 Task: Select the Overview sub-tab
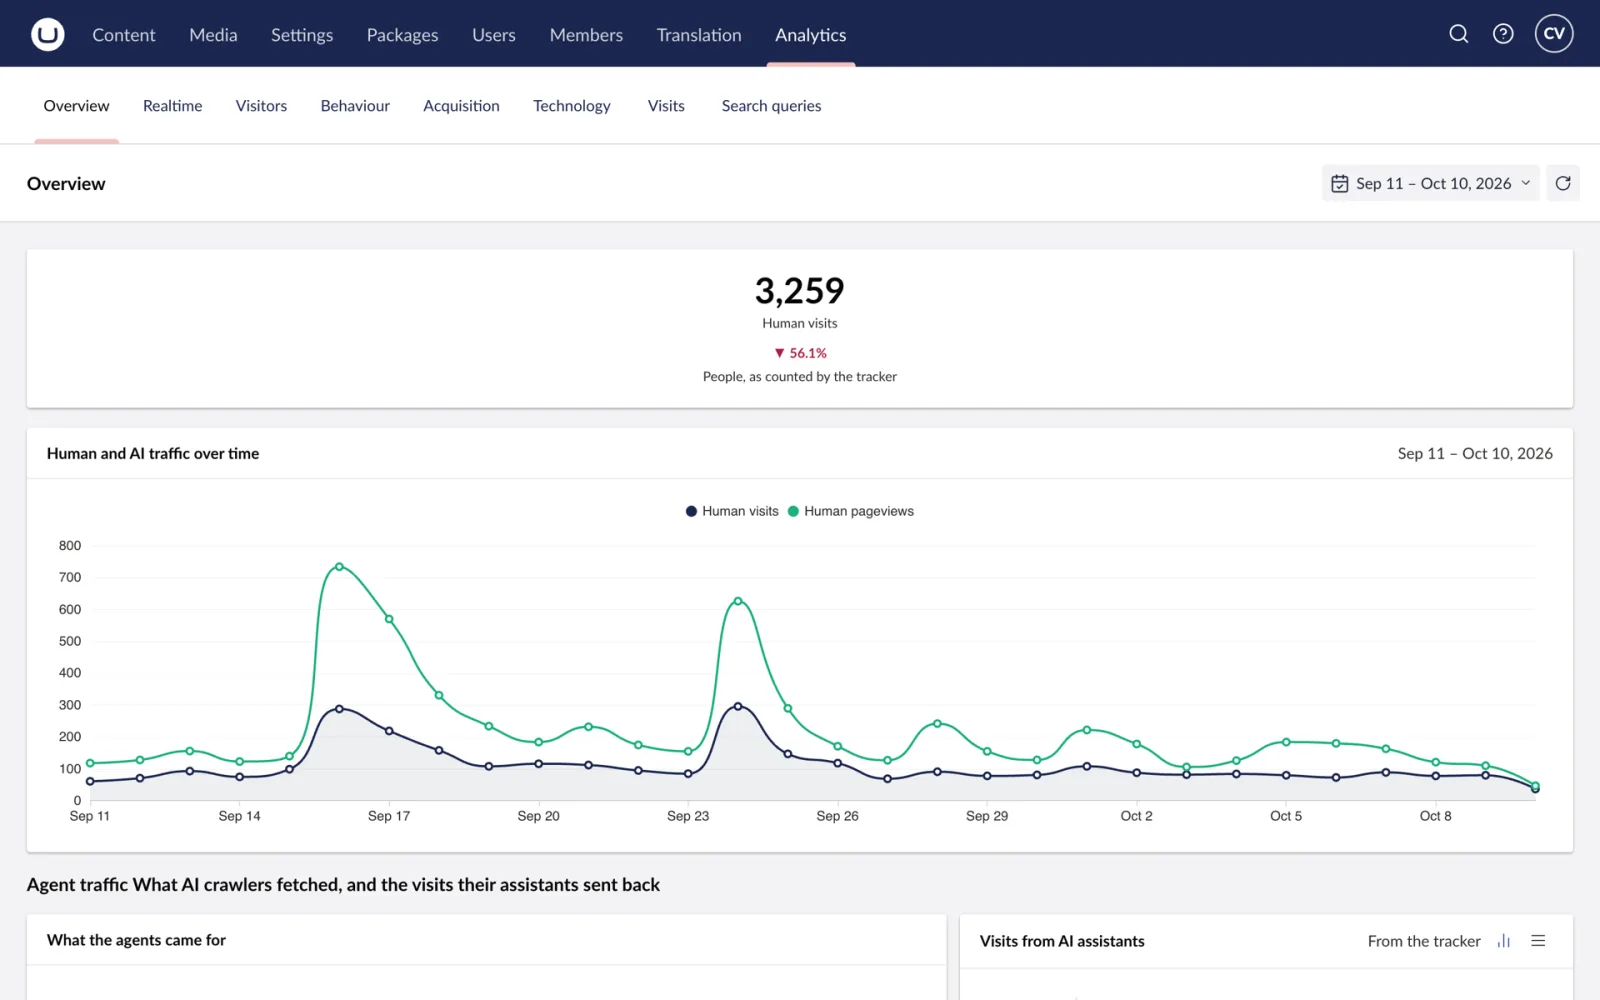(x=77, y=106)
